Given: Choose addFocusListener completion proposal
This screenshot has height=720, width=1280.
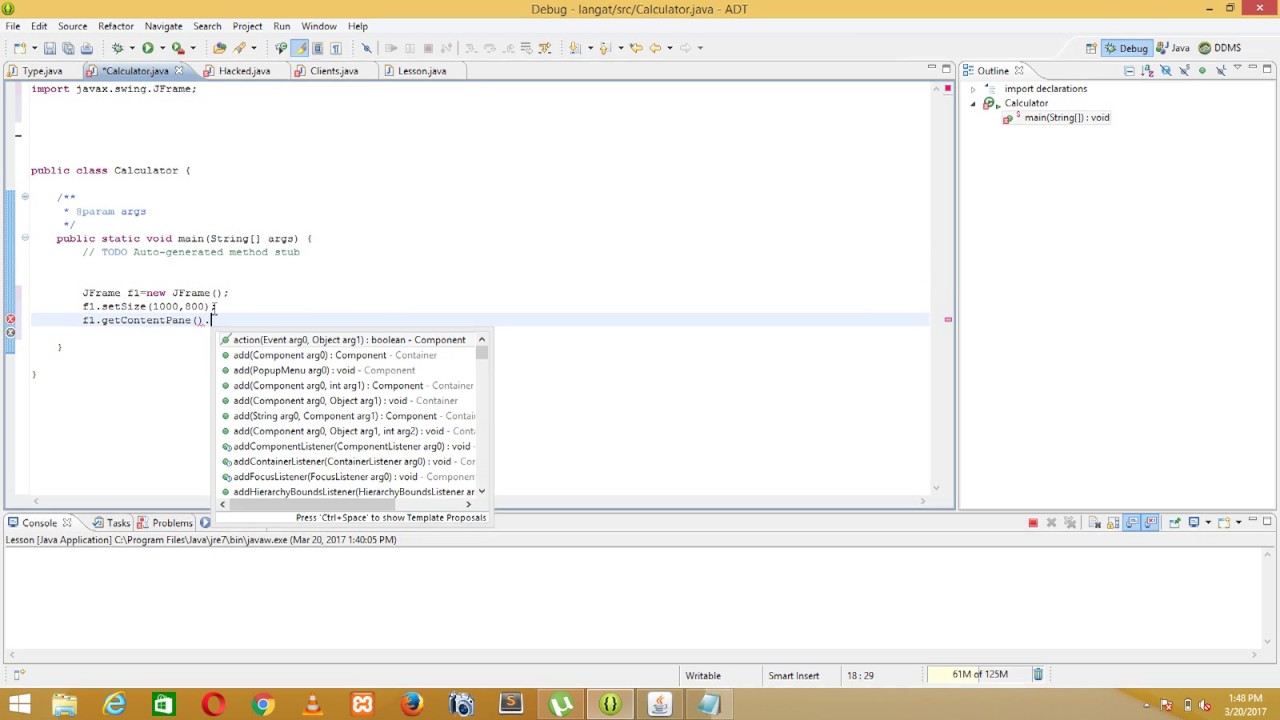Looking at the screenshot, I should click(x=347, y=477).
